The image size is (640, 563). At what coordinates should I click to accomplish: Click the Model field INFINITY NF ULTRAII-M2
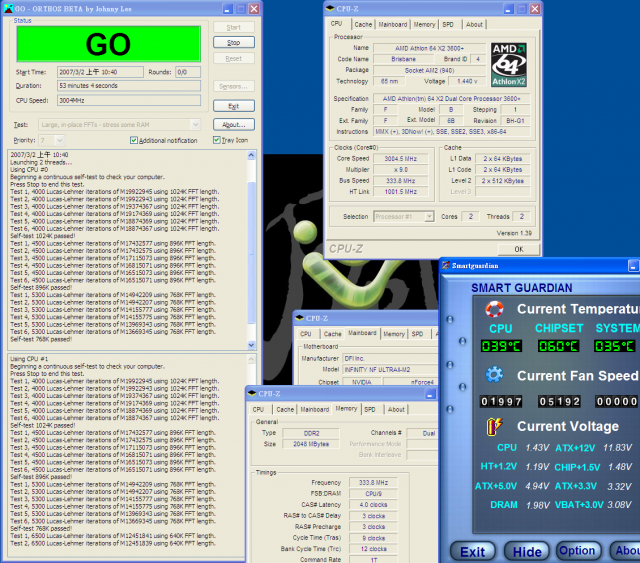[390, 369]
